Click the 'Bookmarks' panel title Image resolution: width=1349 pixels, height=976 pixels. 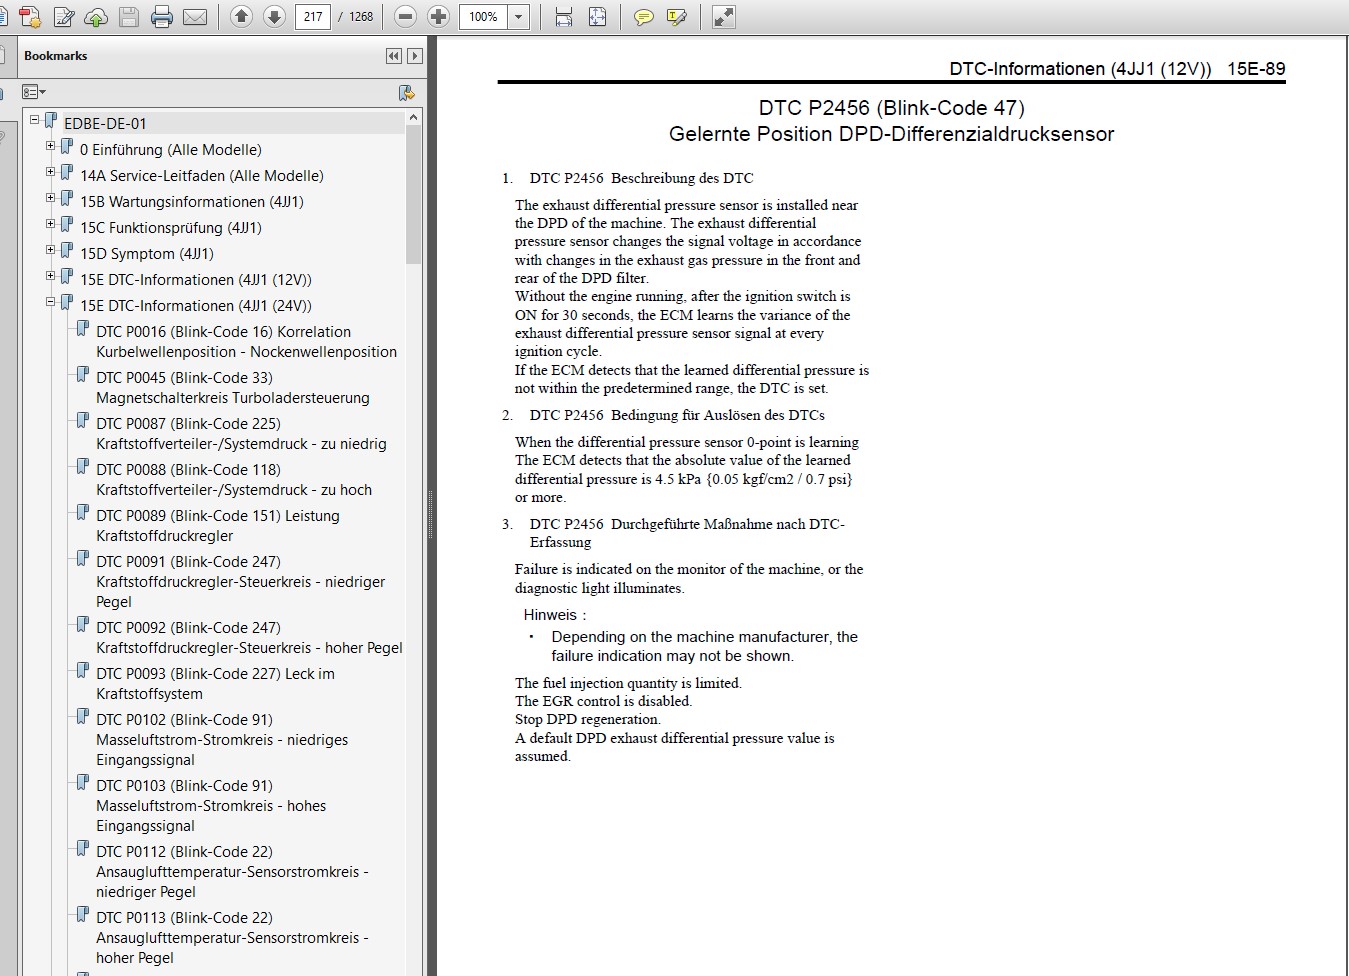point(56,56)
